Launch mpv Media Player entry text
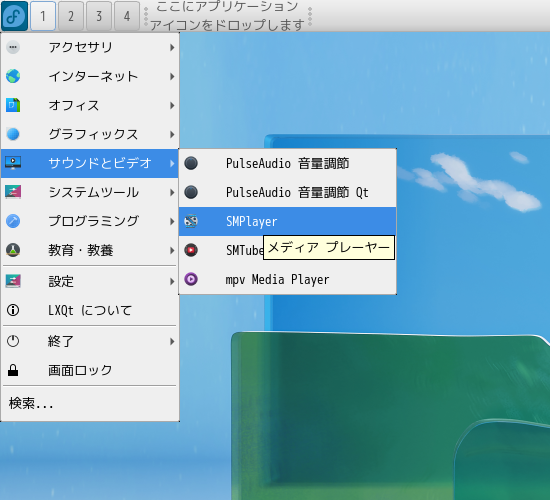The height and width of the screenshot is (500, 550). pyautogui.click(x=277, y=279)
